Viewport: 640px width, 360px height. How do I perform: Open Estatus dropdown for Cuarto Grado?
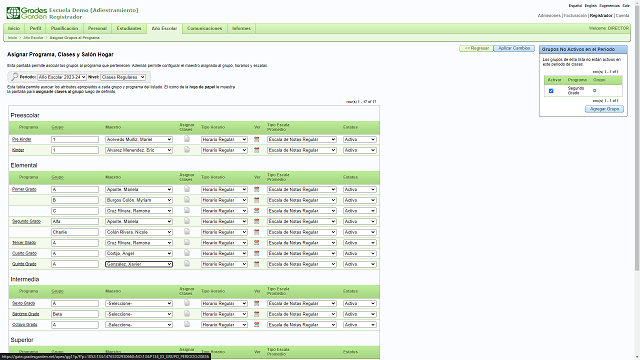[x=359, y=253]
